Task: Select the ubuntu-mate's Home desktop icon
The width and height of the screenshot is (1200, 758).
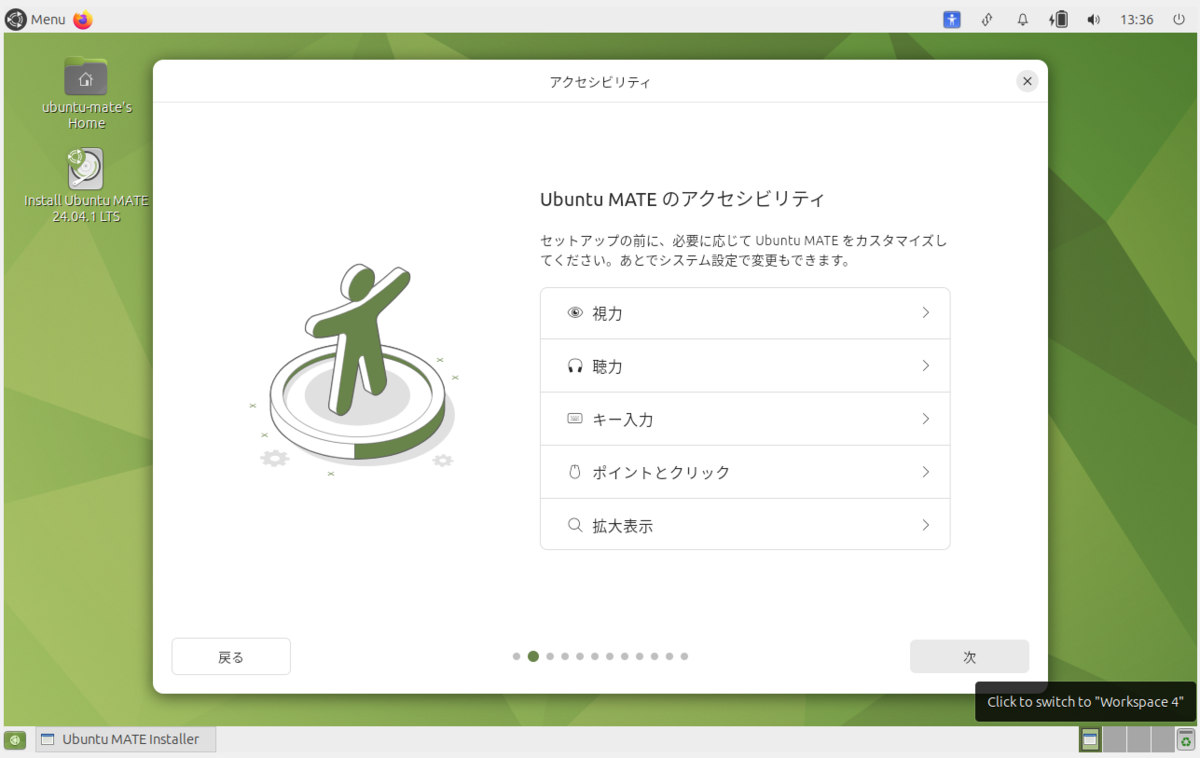Action: [x=86, y=93]
